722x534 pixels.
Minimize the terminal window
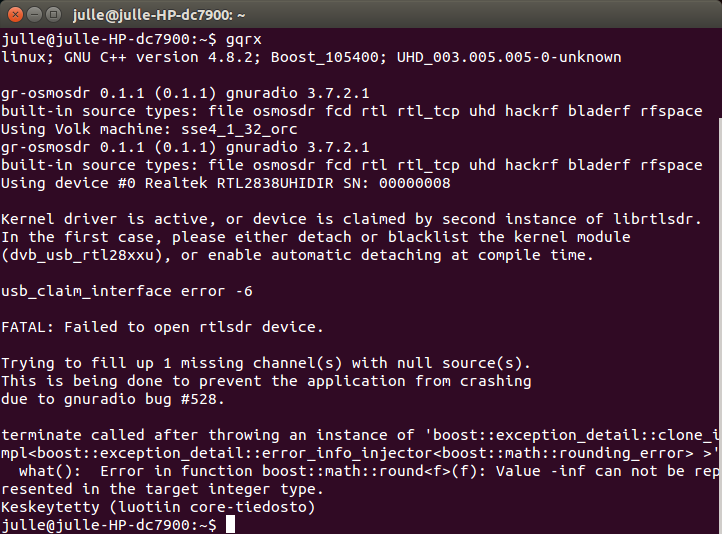pyautogui.click(x=35, y=15)
